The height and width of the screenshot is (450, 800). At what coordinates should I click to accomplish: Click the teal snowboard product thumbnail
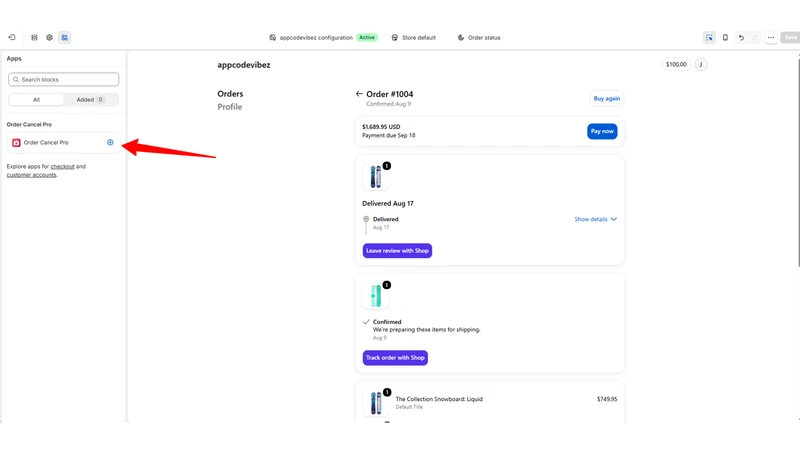[x=376, y=296]
